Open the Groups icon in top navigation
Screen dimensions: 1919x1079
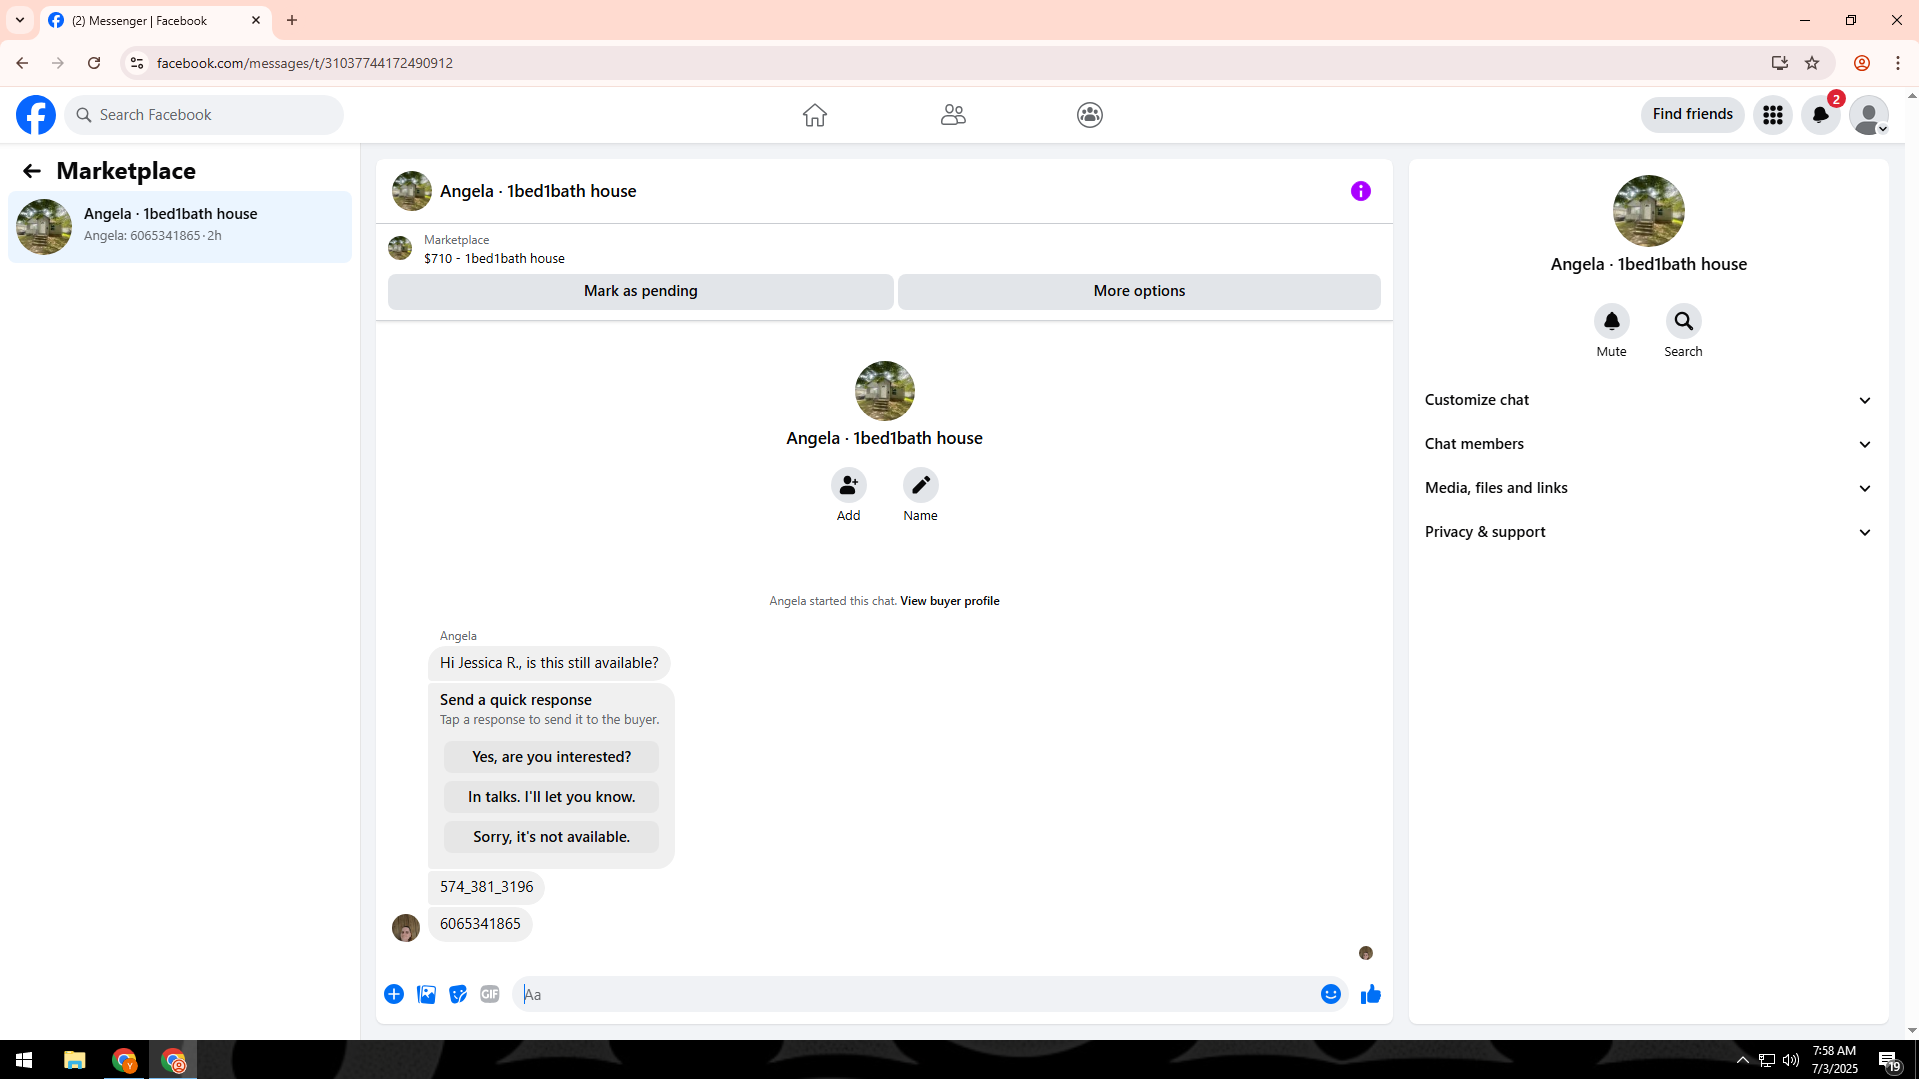pos(1090,115)
